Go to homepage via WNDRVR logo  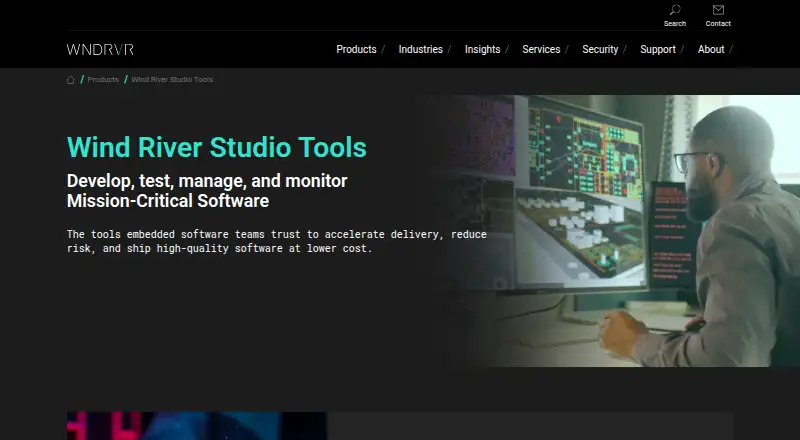coord(100,50)
